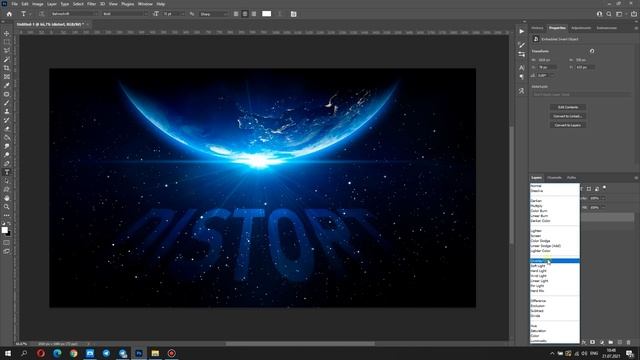Click the Home icon in the options bar
Screen dimensions: 640x360
9,14
